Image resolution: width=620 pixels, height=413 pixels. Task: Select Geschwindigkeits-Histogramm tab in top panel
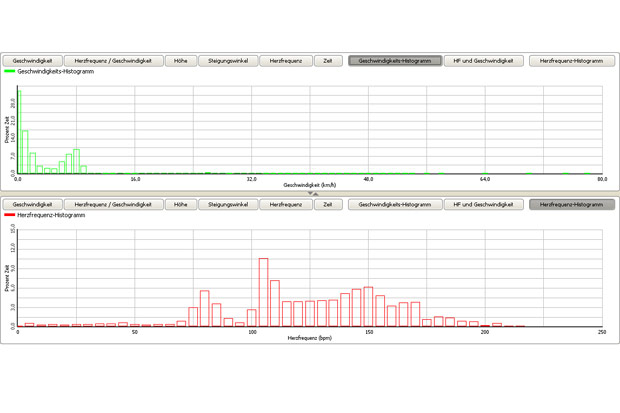pos(395,61)
